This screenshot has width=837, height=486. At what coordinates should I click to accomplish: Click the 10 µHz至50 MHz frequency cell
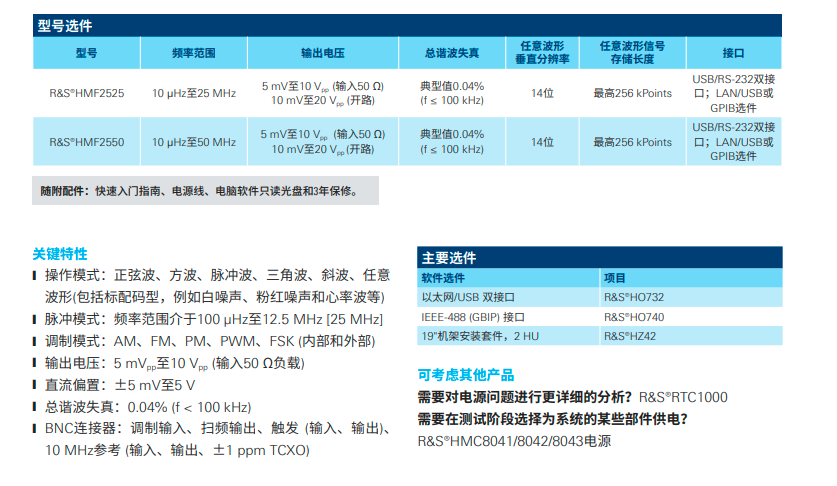(194, 142)
